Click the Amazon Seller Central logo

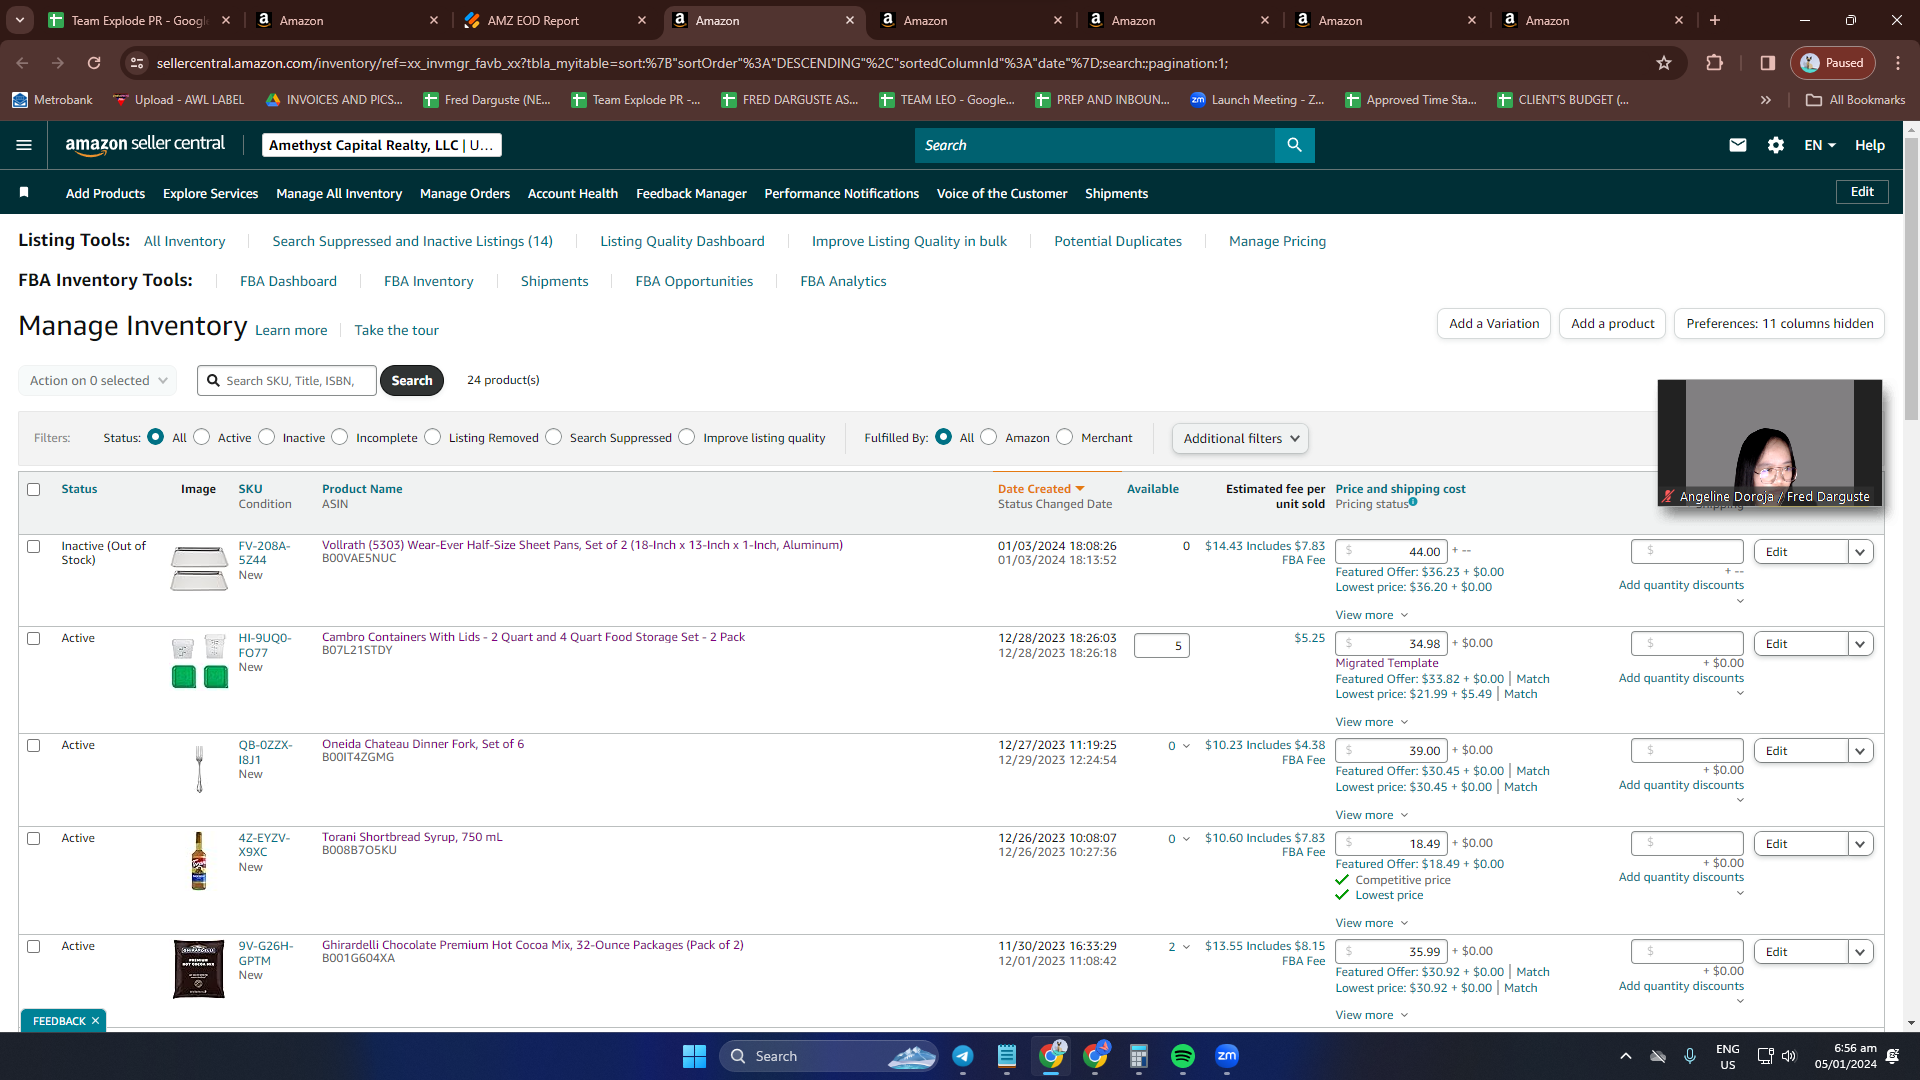pos(145,145)
